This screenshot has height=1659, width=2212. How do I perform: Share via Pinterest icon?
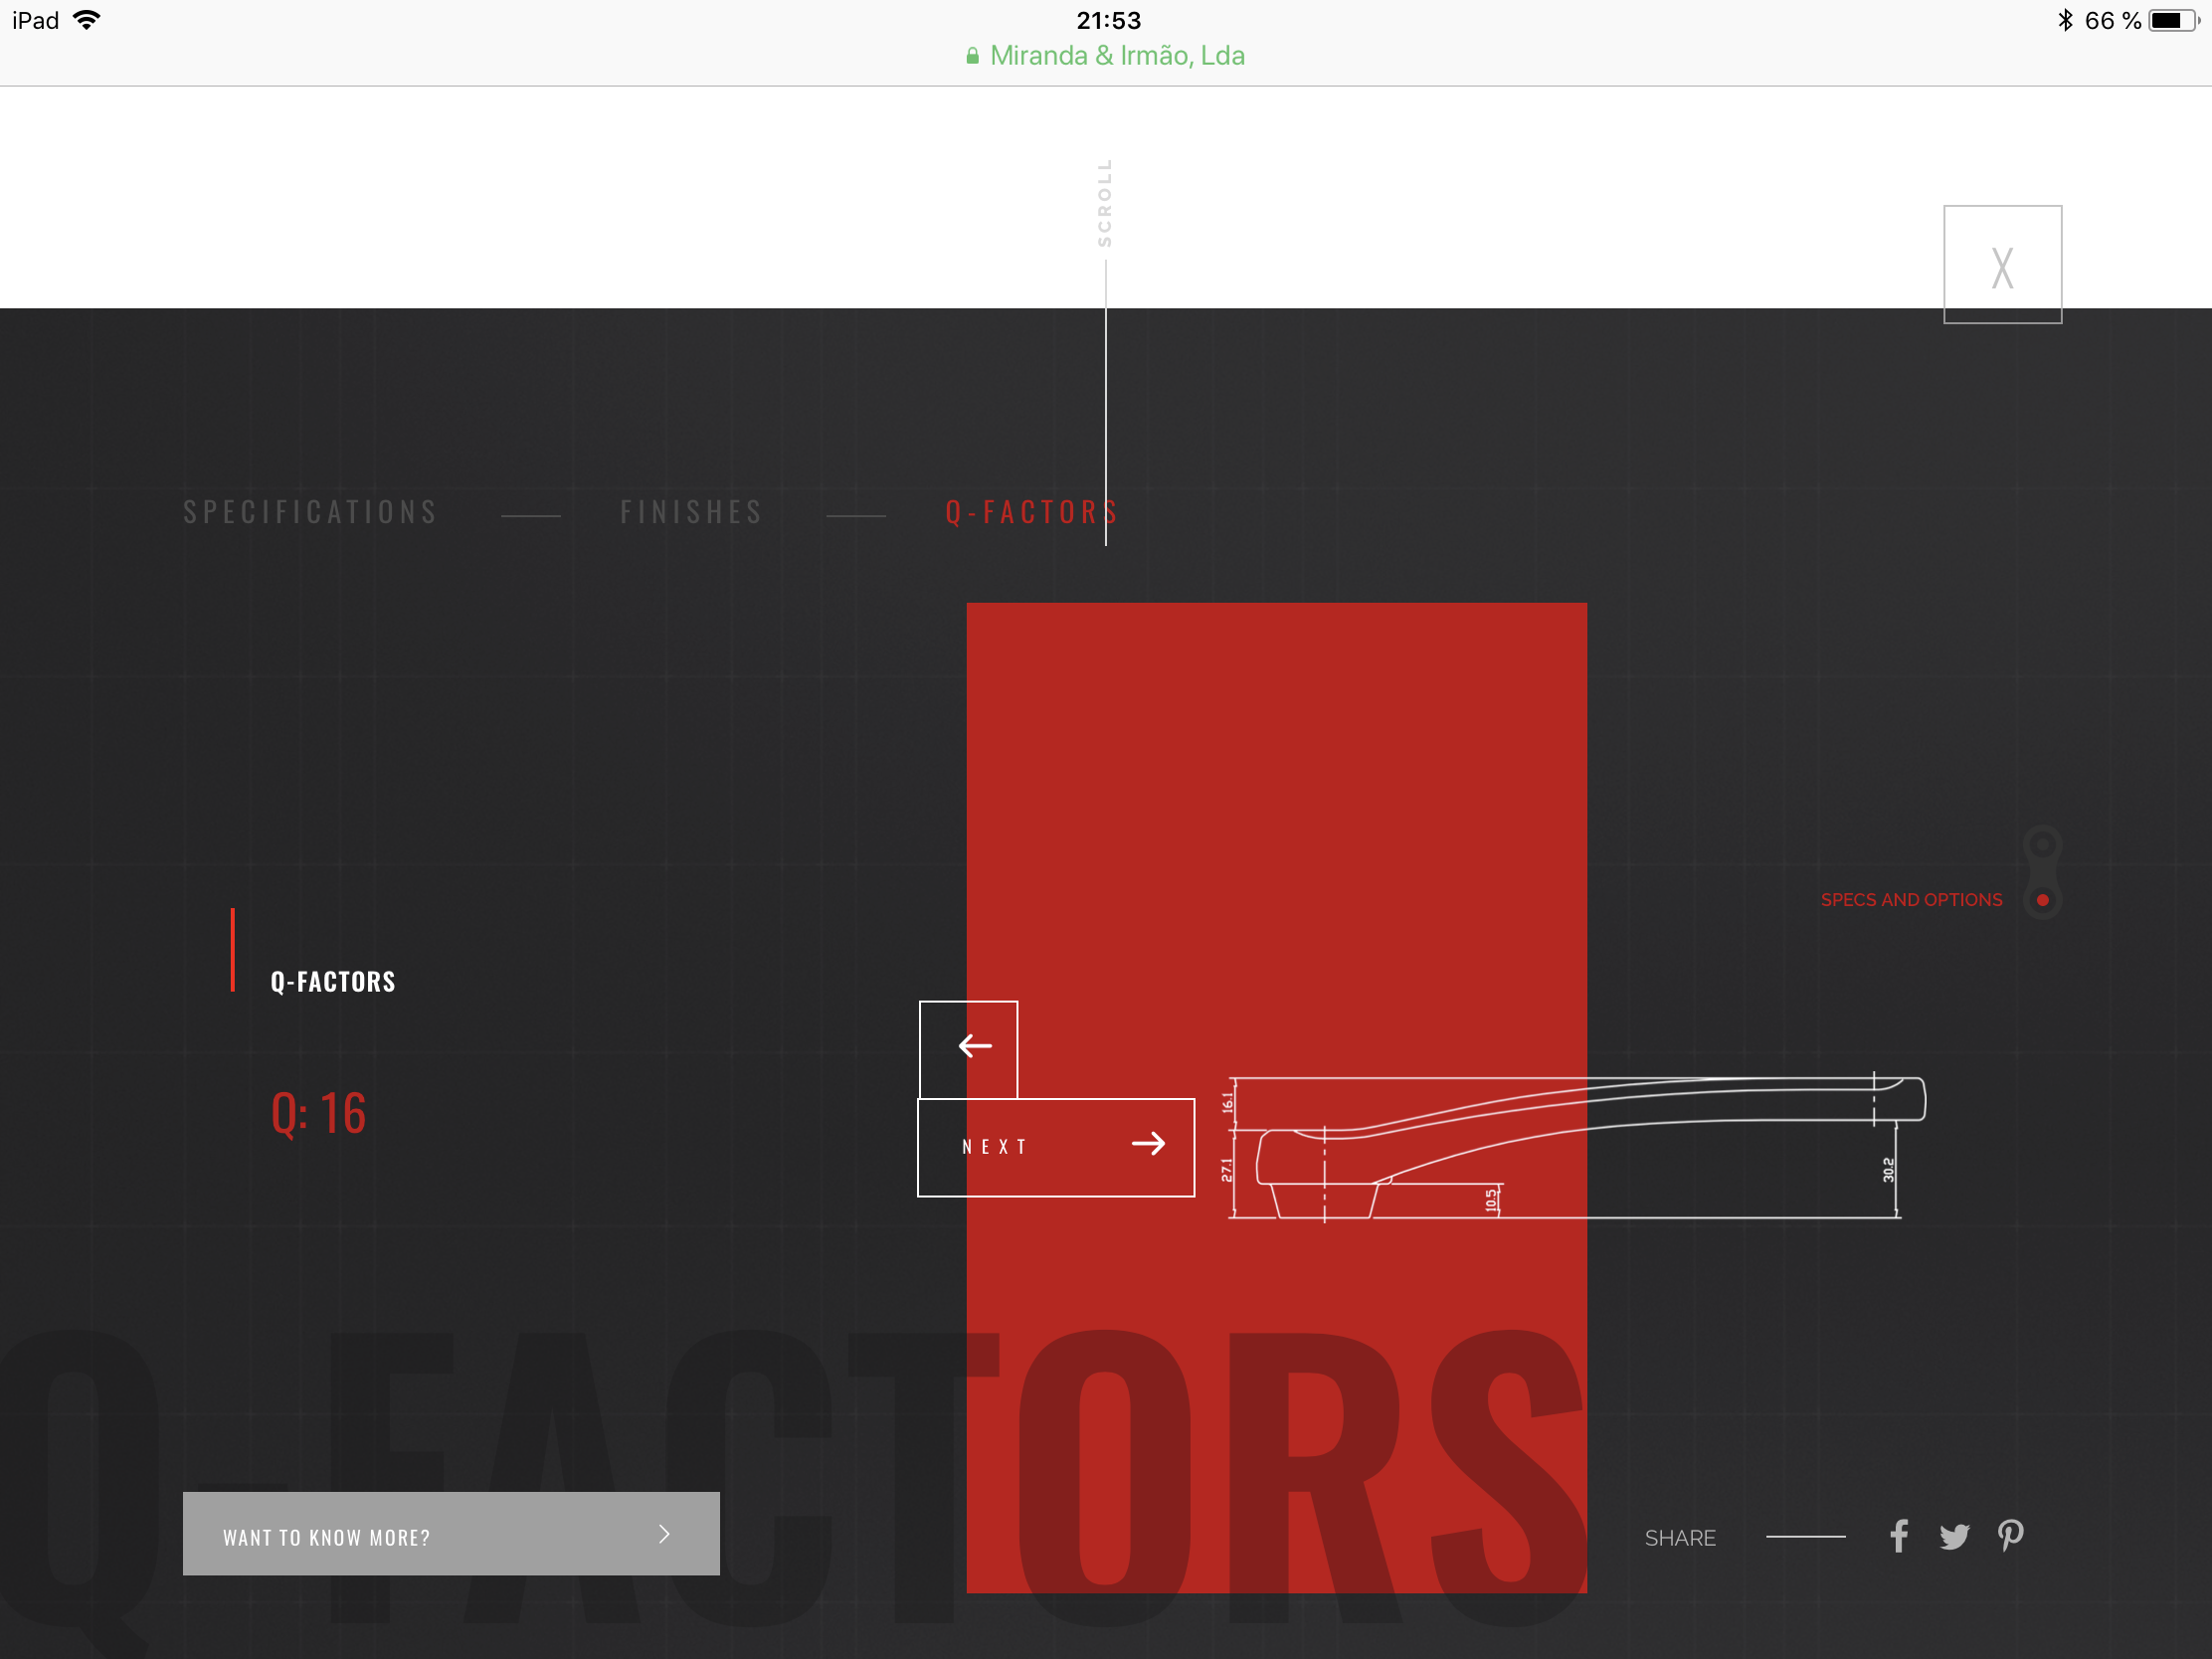(2010, 1535)
